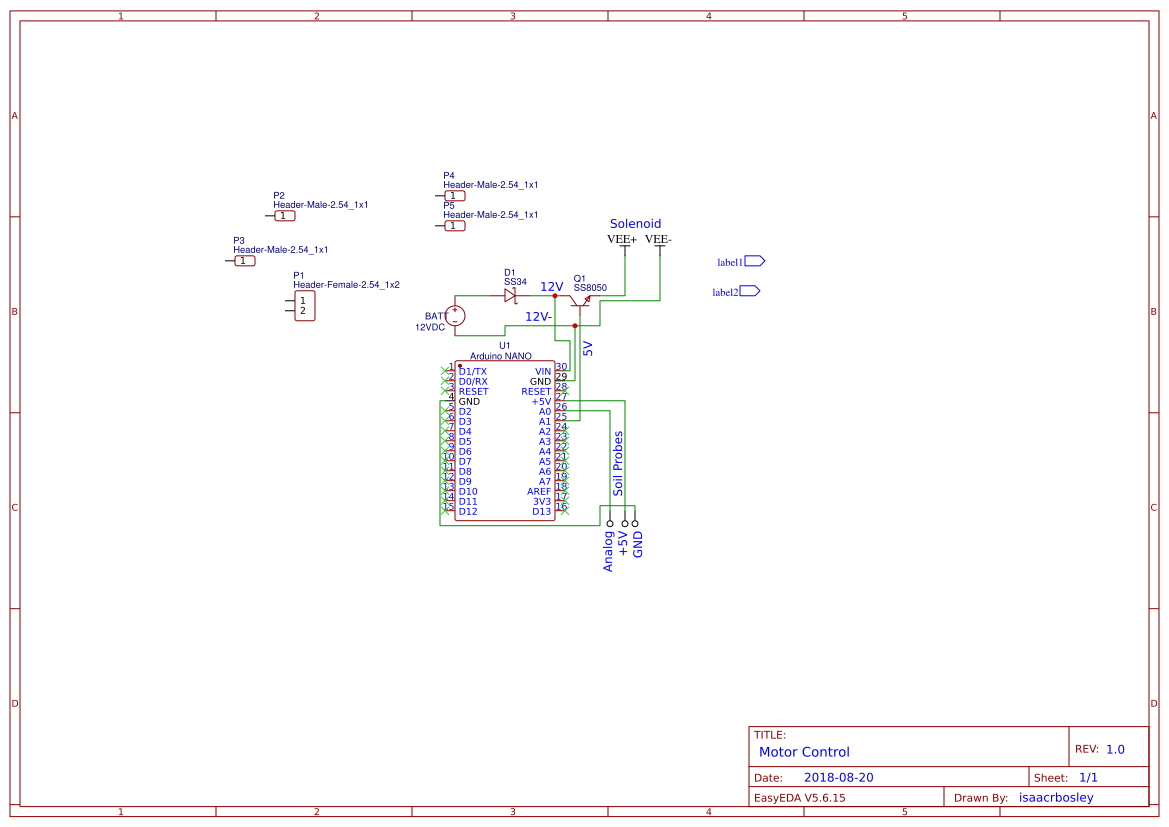1169x827 pixels.
Task: Select the Q1 SS8050 transistor symbol
Action: click(580, 302)
